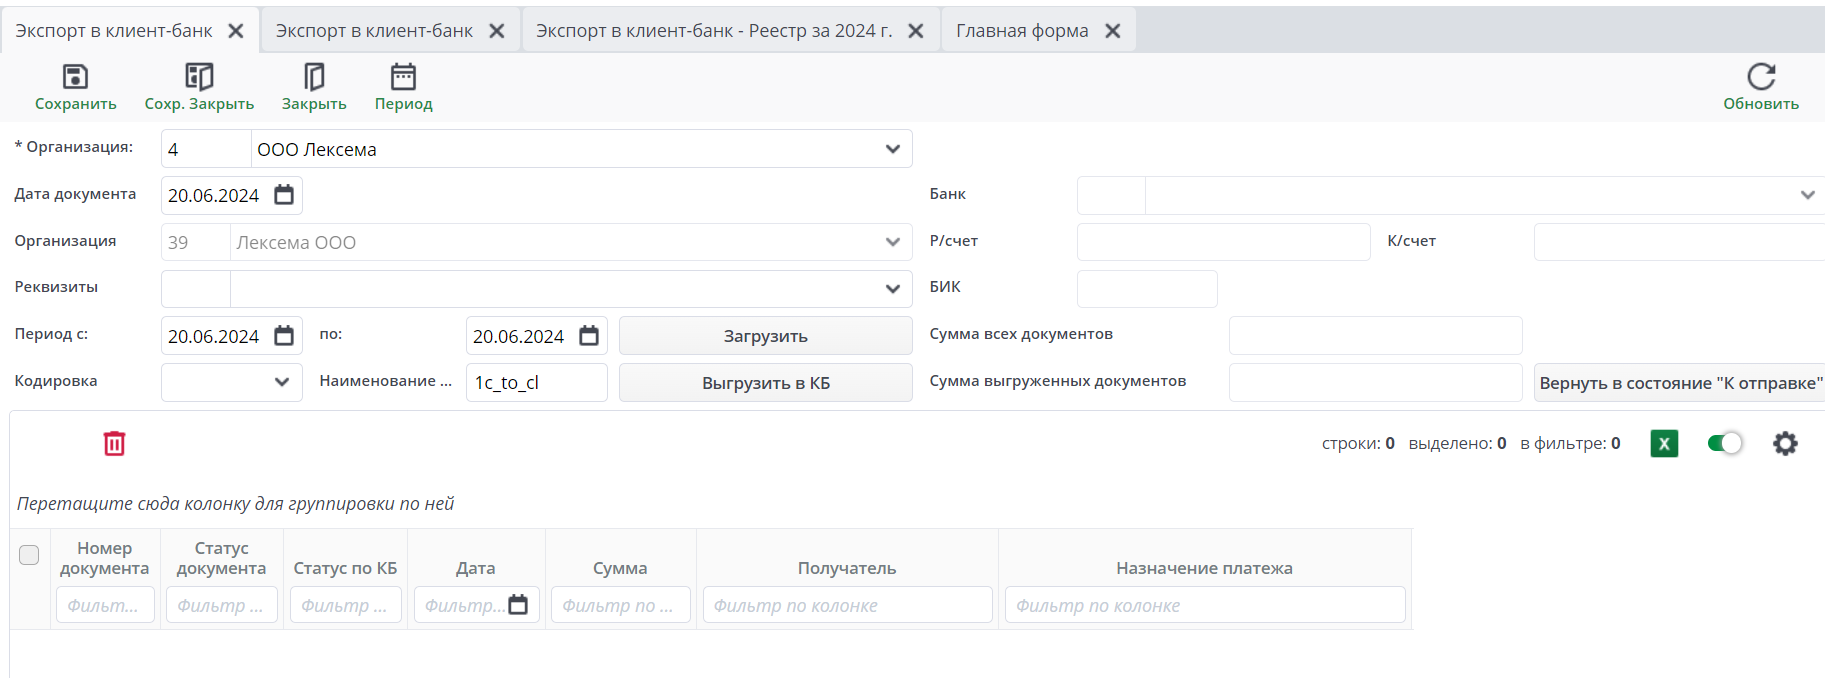Viewport: 1825px width, 678px height.
Task: Click the Сохранить save icon
Action: coord(75,77)
